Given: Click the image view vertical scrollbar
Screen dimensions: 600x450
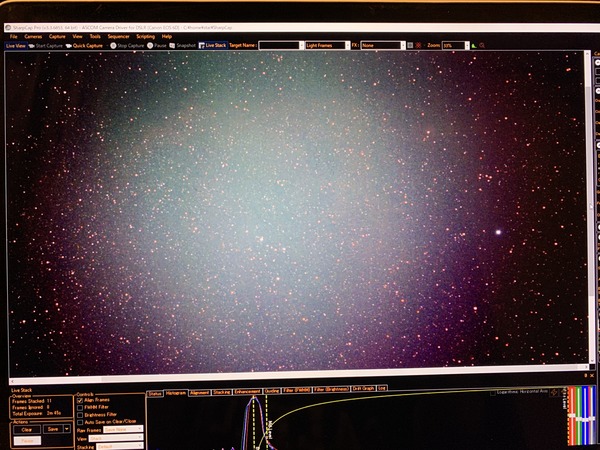Looking at the screenshot, I should click(589, 209).
